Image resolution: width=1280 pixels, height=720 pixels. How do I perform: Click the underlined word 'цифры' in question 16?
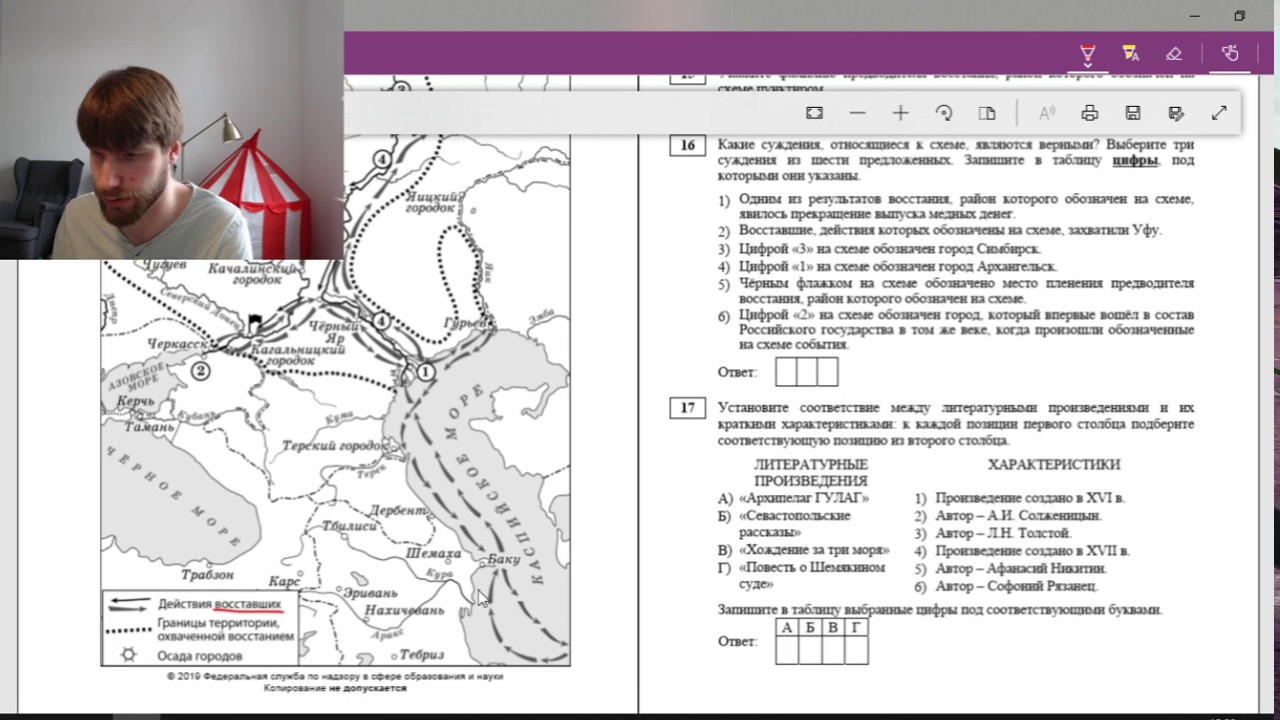point(1134,160)
